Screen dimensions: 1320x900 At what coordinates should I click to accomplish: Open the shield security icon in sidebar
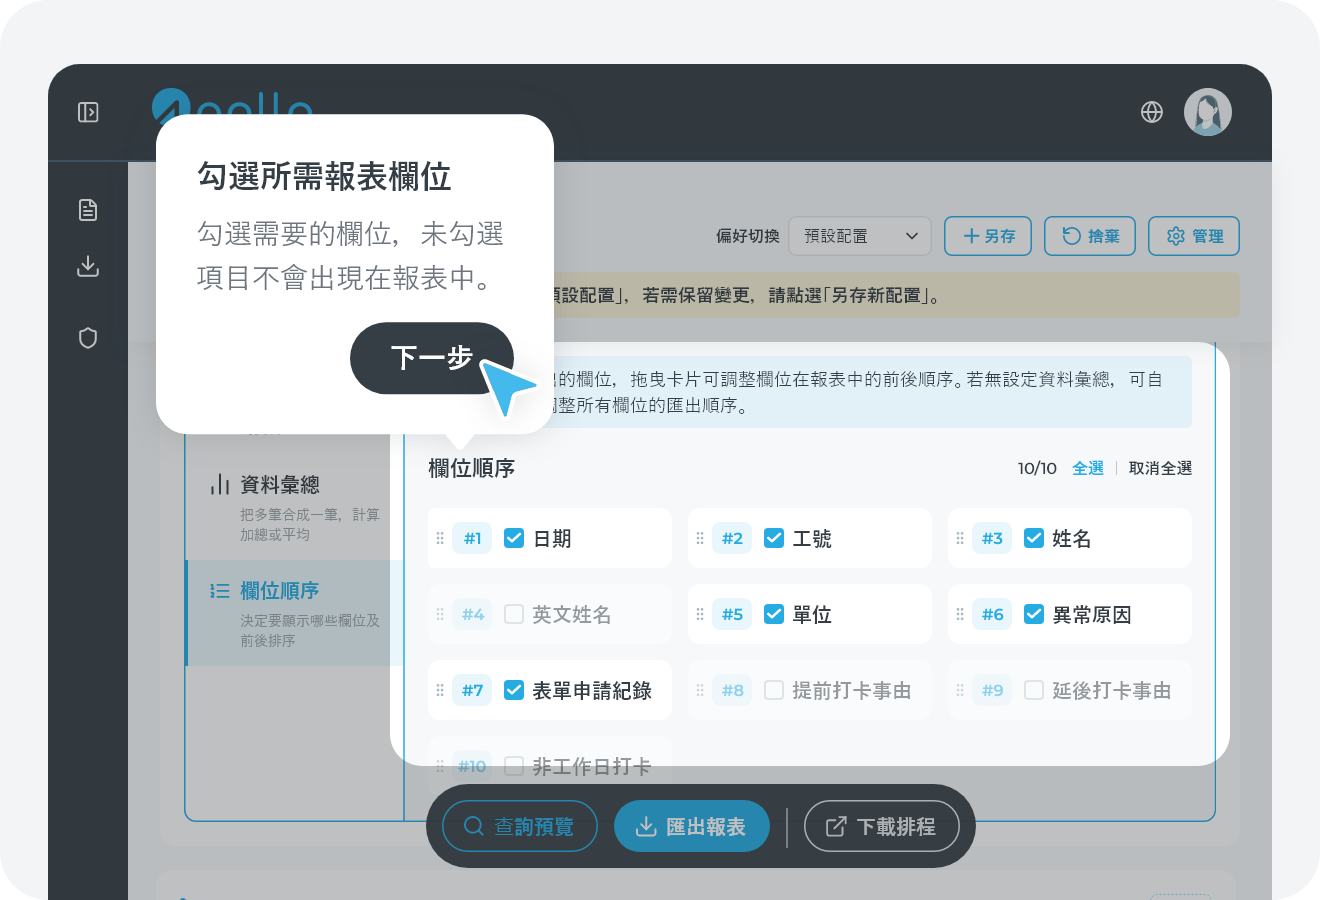click(x=88, y=338)
